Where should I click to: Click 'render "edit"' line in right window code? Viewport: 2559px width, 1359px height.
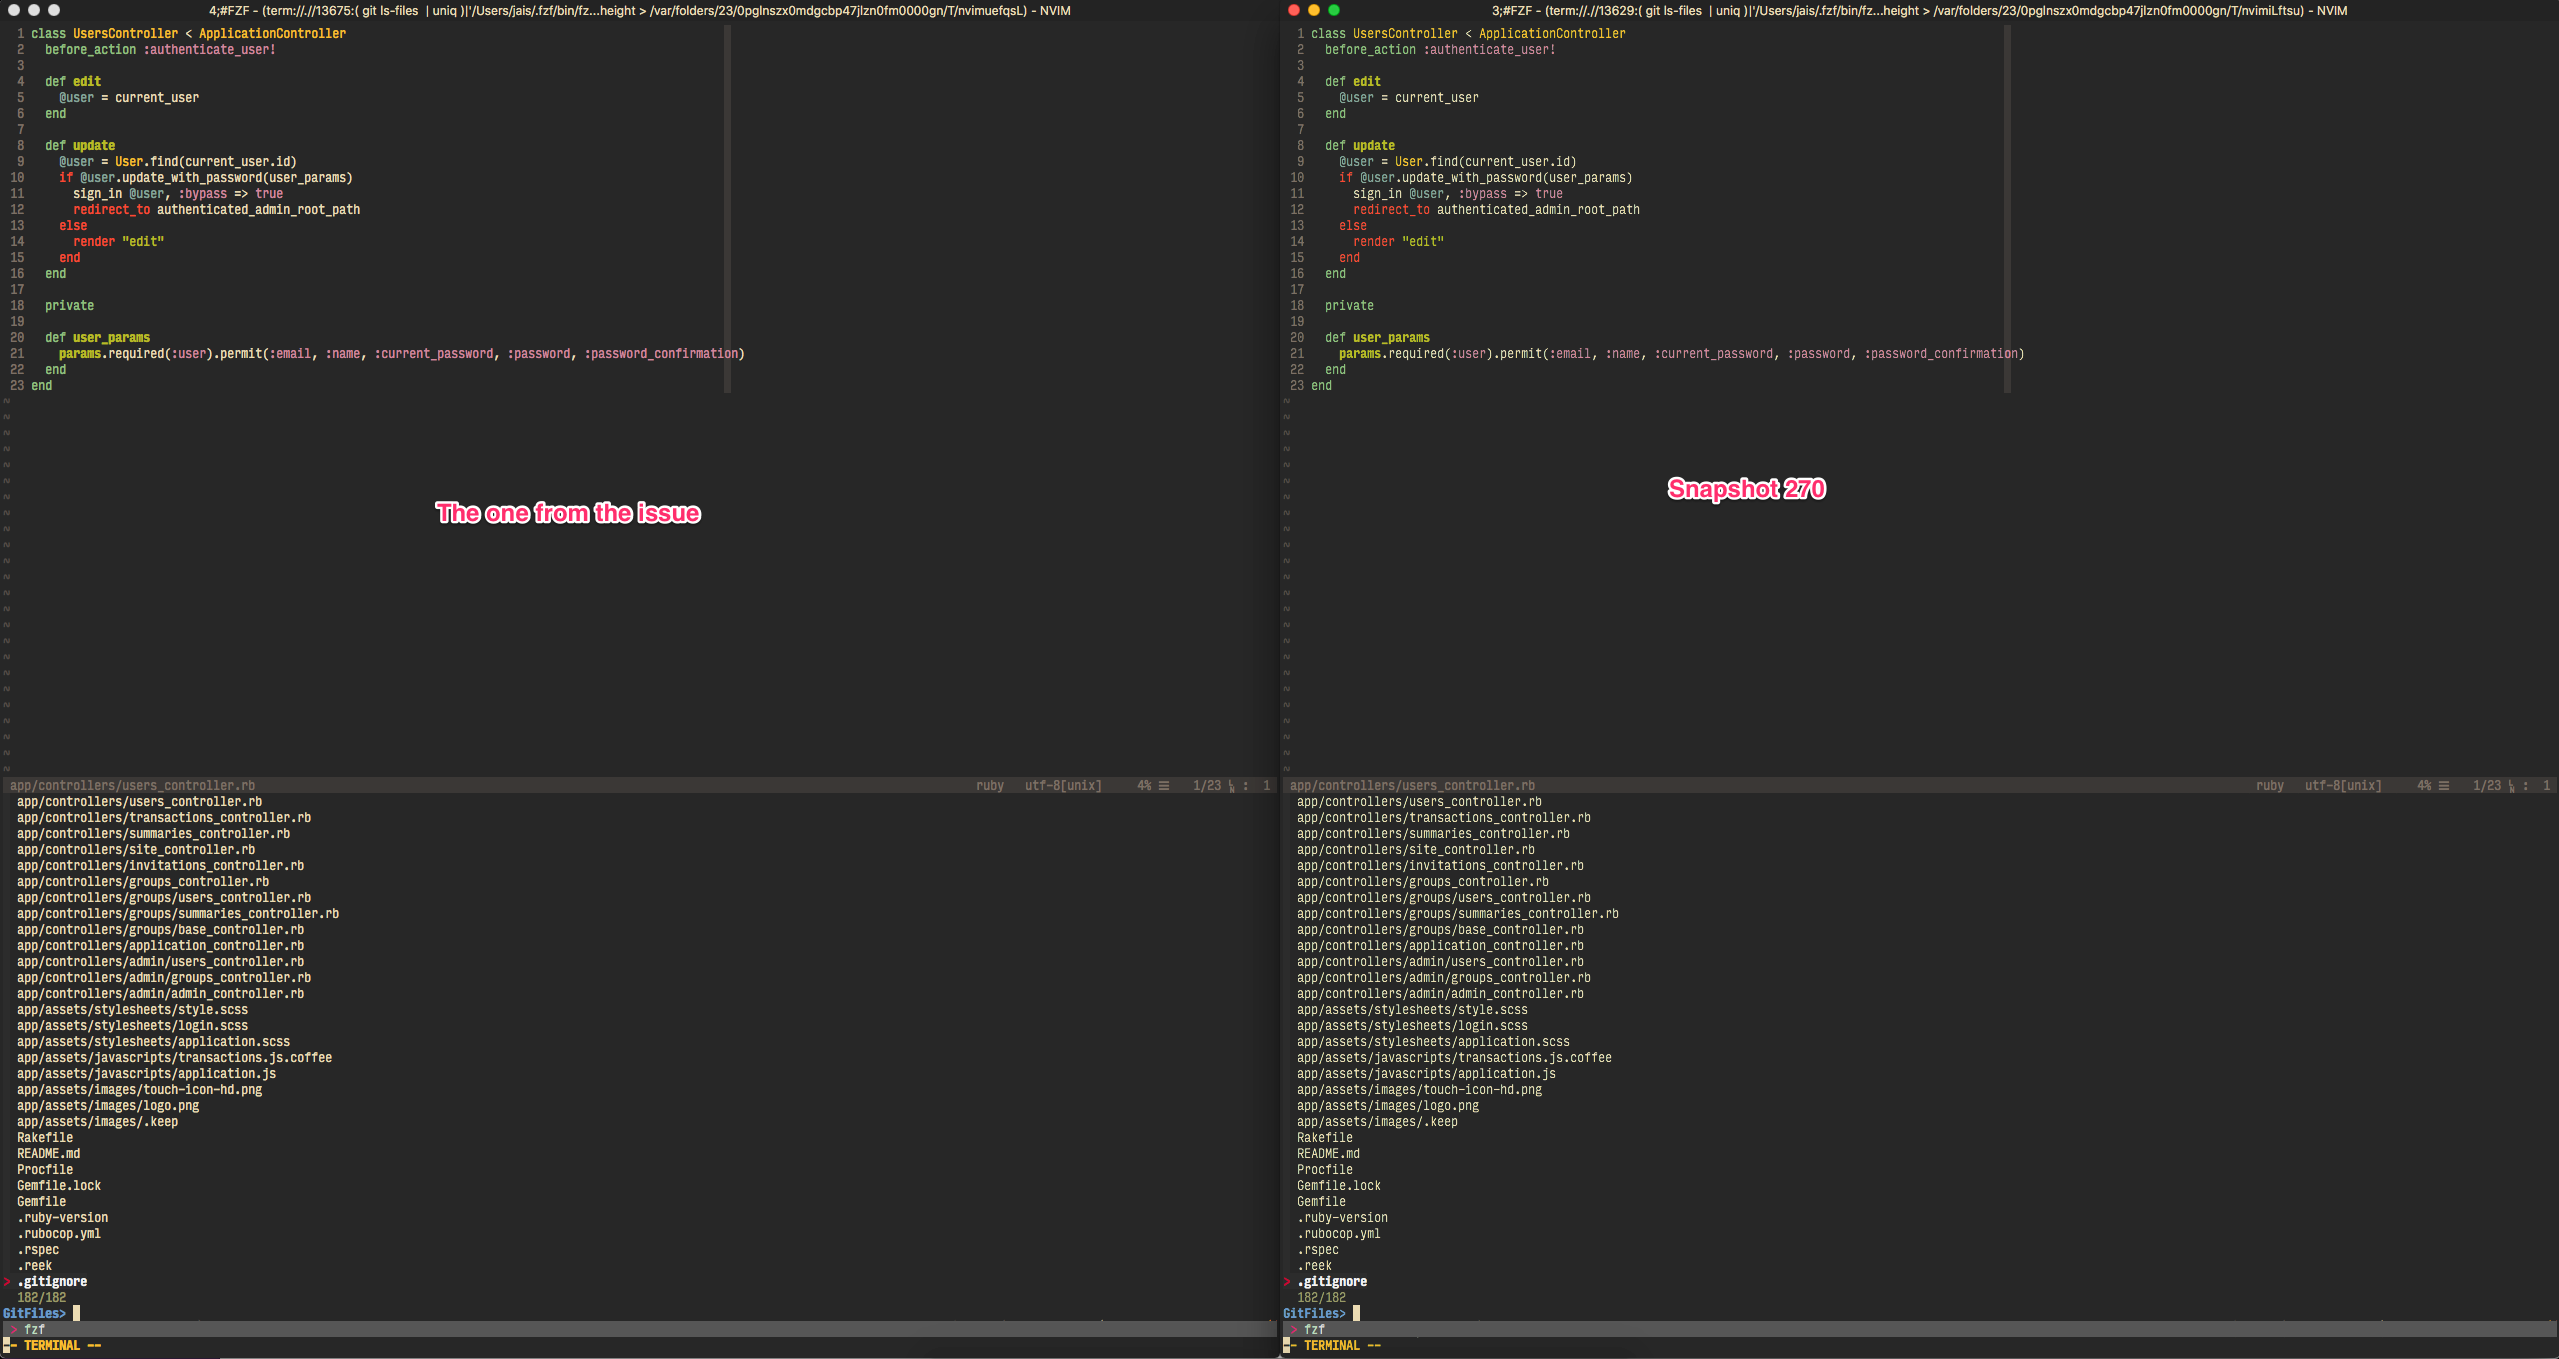[1398, 241]
